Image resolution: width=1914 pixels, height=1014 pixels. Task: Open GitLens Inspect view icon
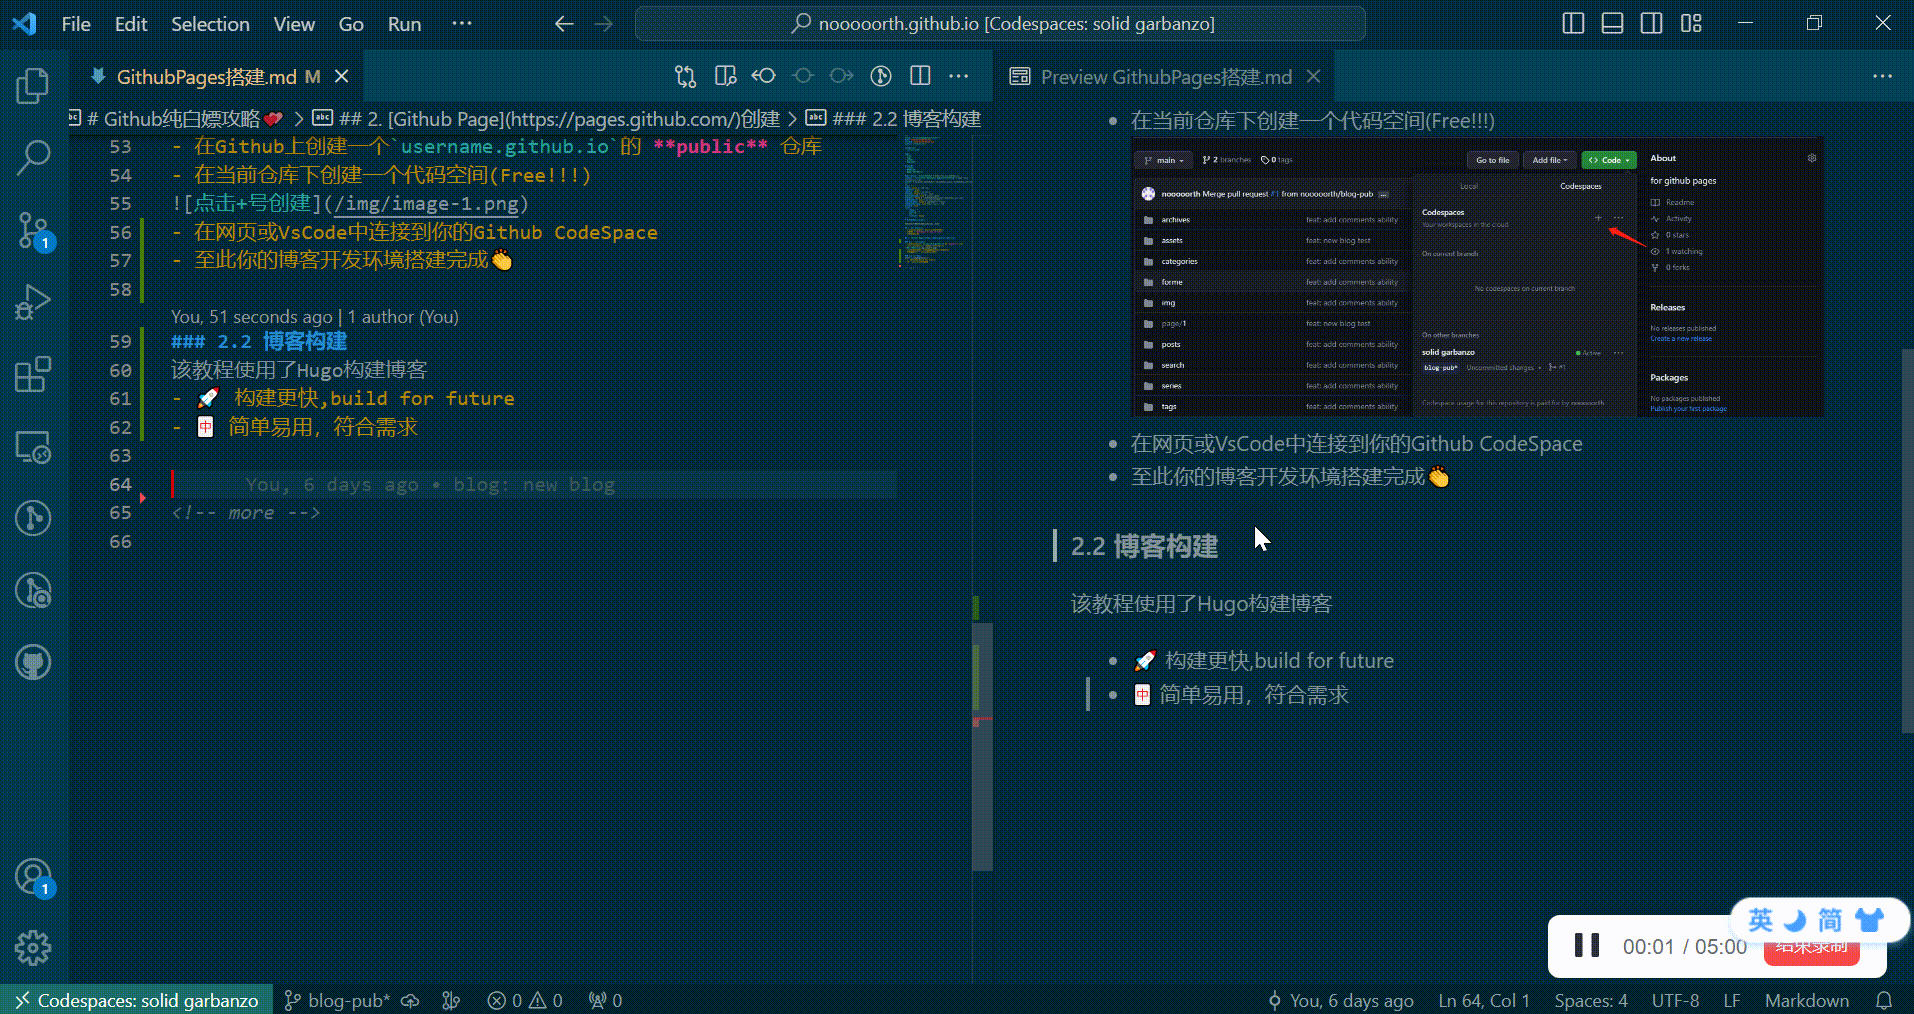[x=33, y=590]
